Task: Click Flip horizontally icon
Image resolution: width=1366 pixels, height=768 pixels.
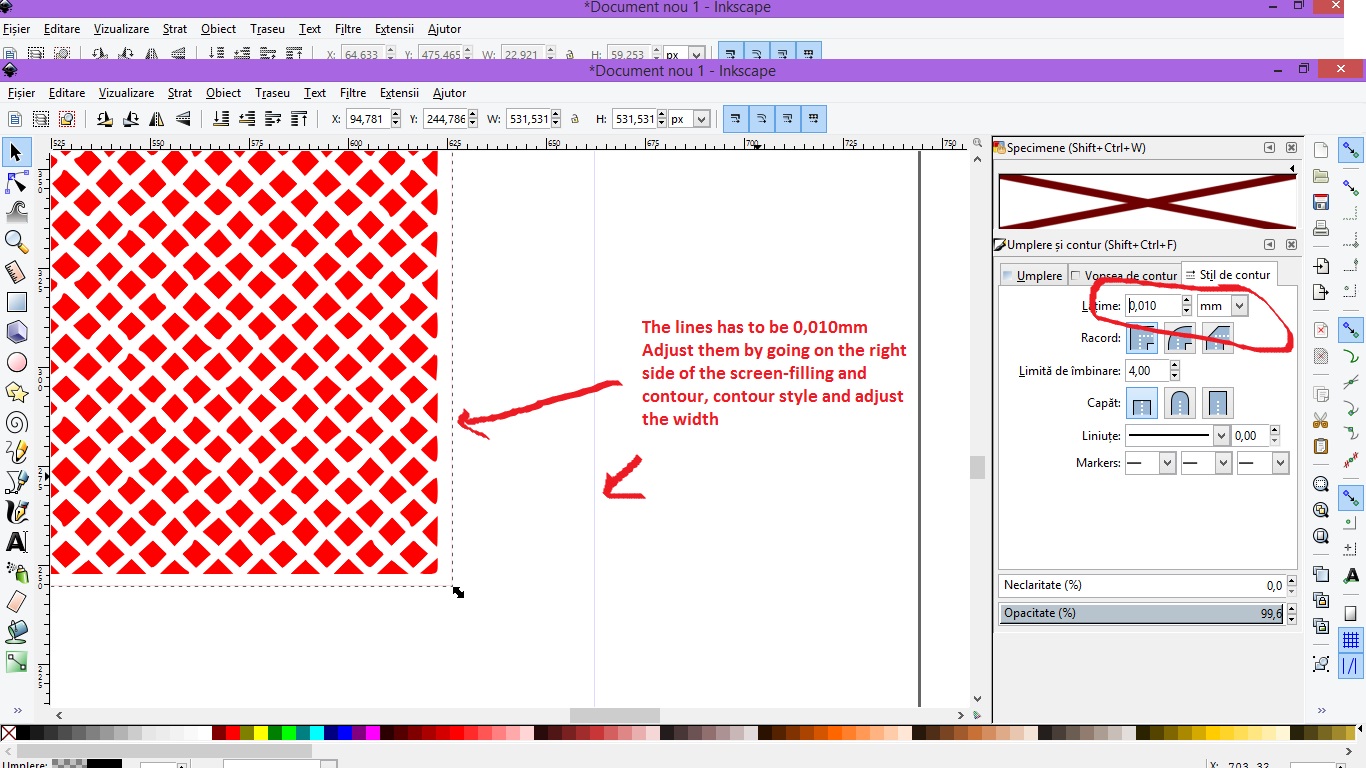Action: coord(157,119)
